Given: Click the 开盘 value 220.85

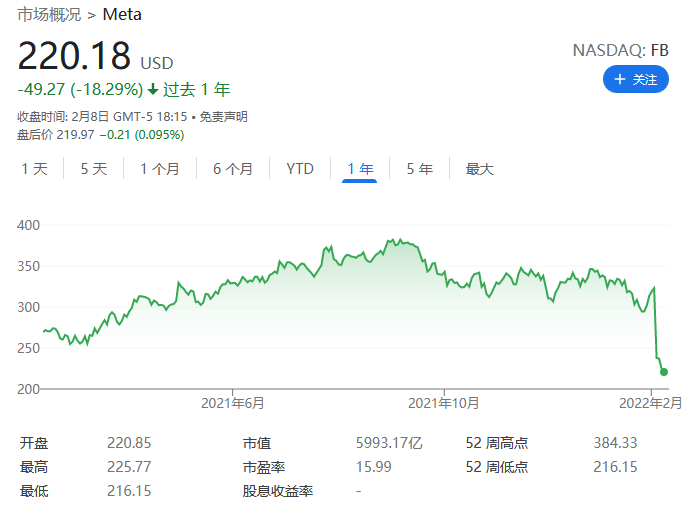Looking at the screenshot, I should pos(129,443).
